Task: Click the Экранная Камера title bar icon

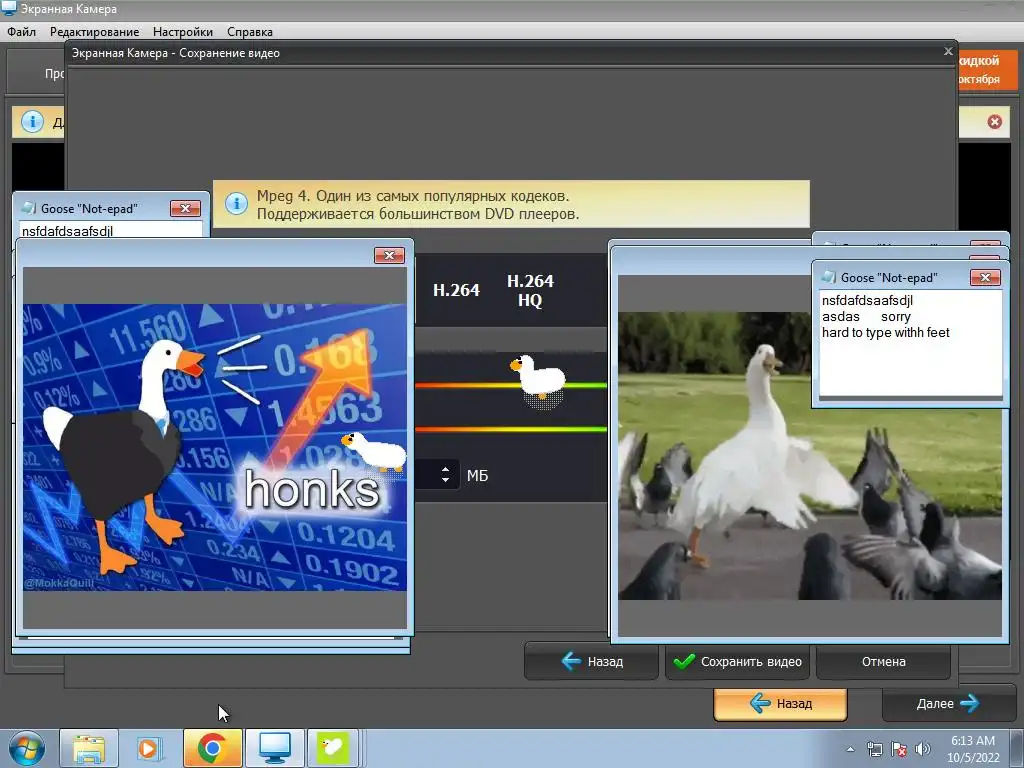Action: (x=9, y=8)
